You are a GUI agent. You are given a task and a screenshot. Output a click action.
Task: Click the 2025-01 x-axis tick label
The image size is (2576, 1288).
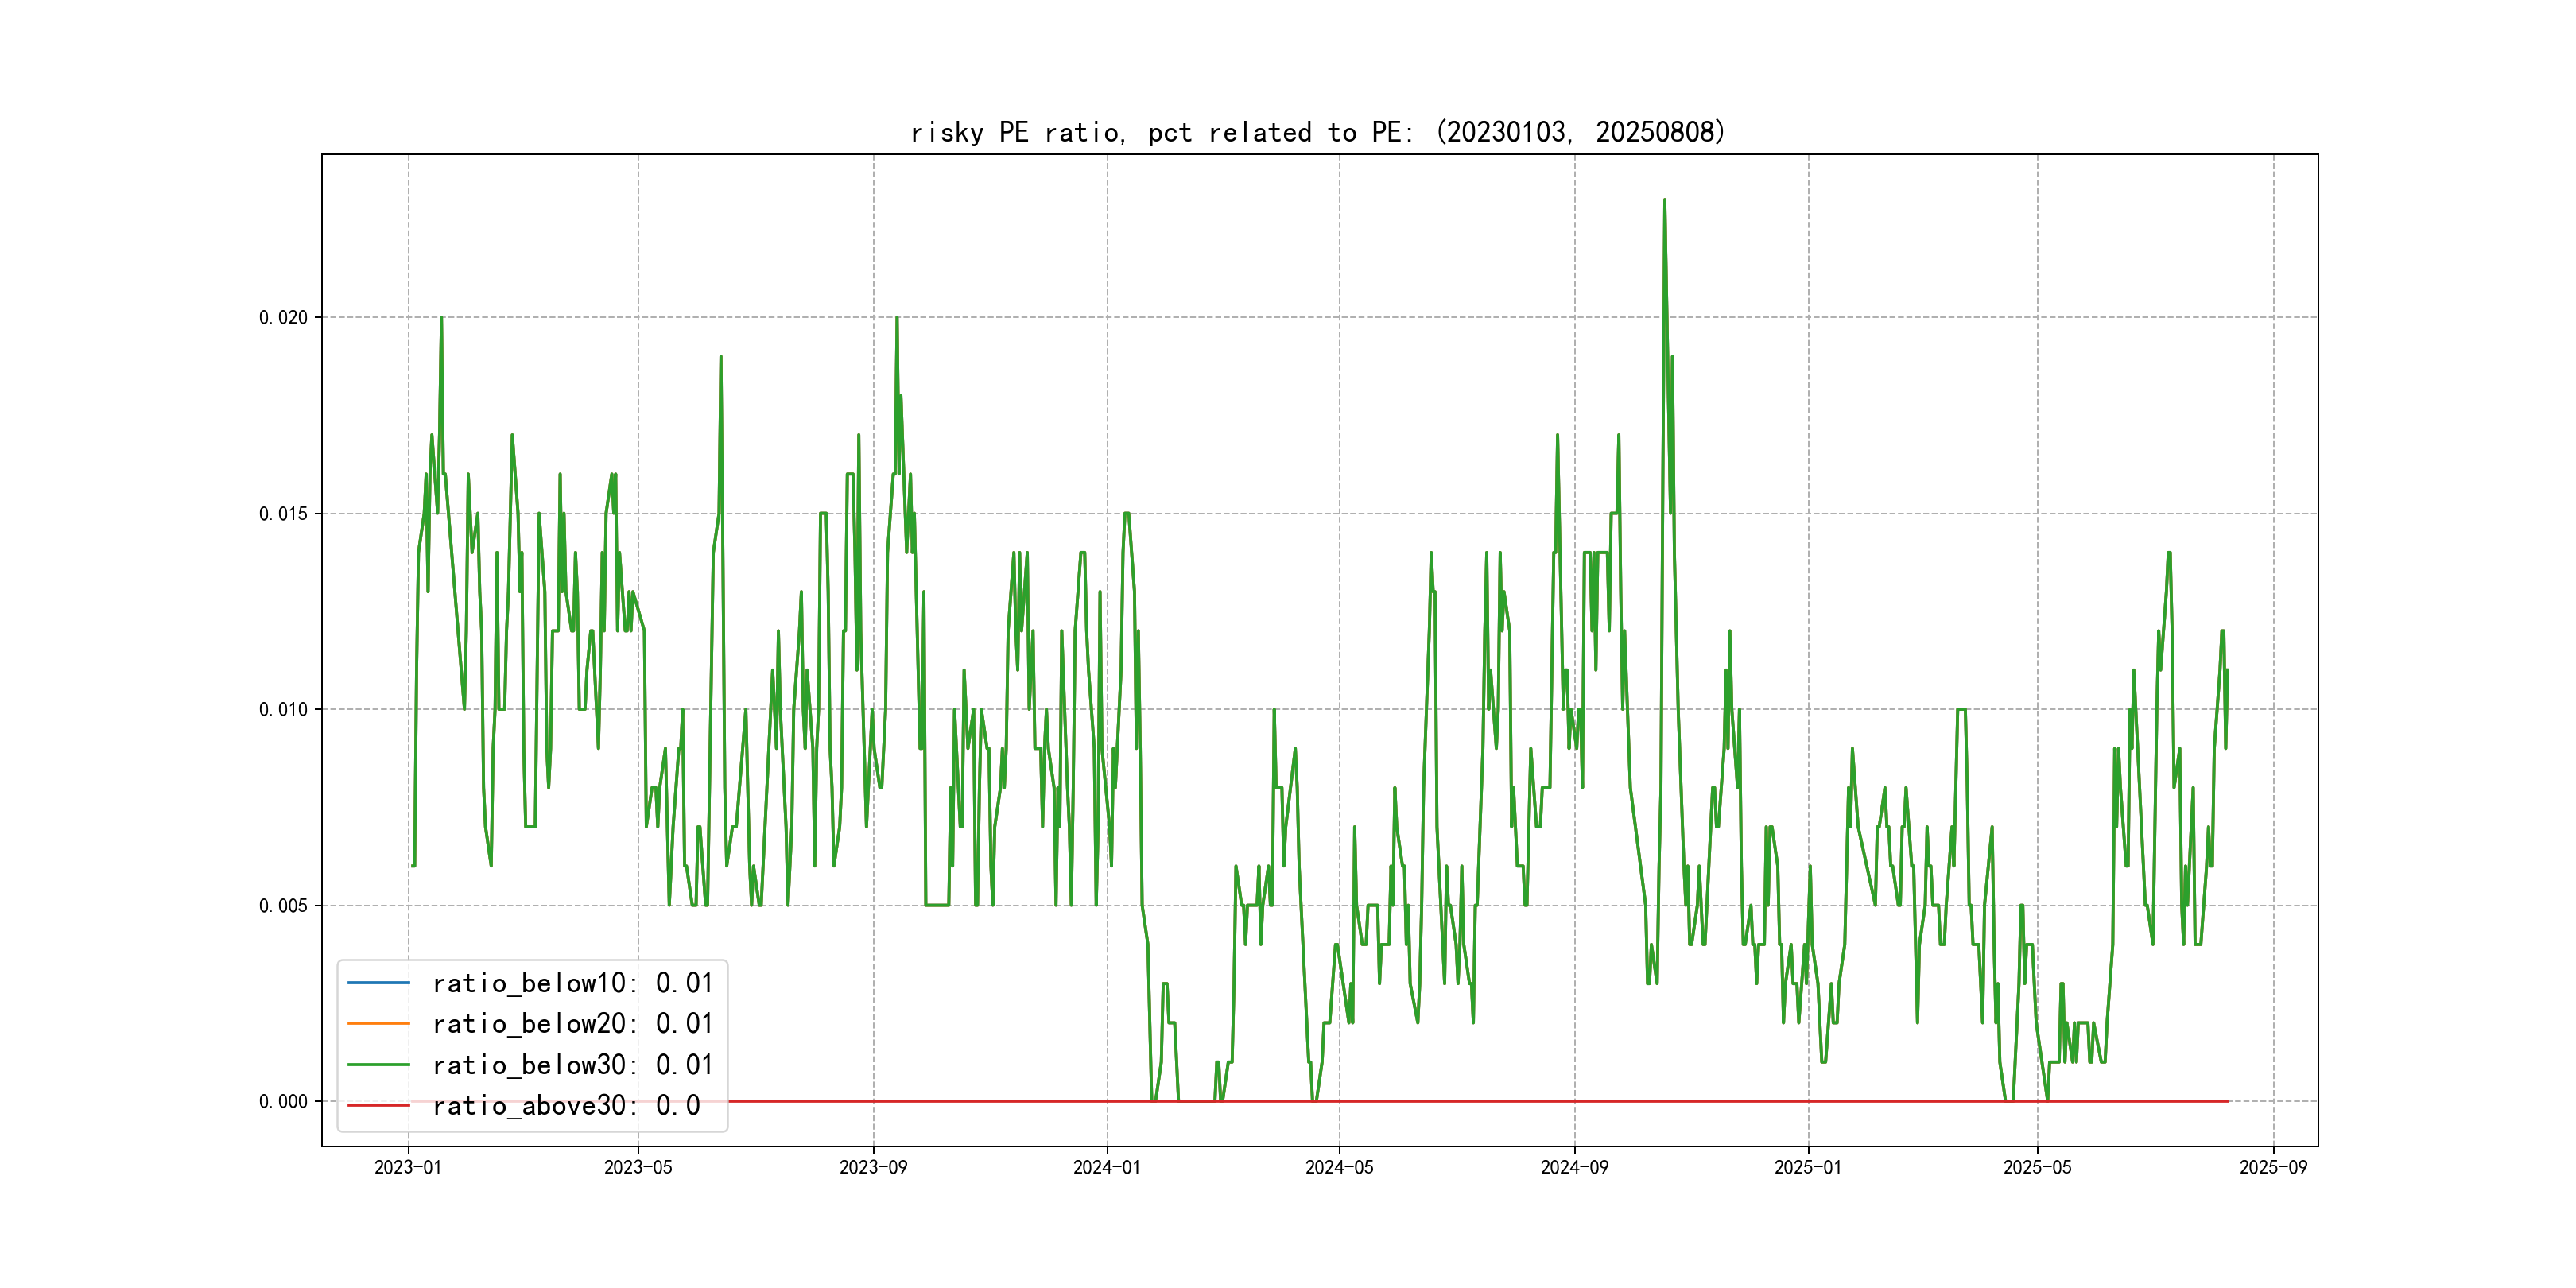click(x=1808, y=1167)
